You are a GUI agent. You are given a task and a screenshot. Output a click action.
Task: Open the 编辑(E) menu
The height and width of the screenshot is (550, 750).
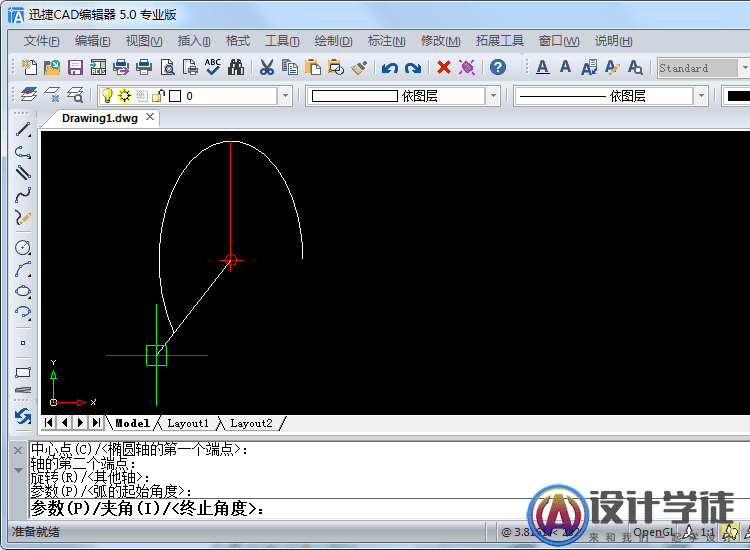coord(92,41)
